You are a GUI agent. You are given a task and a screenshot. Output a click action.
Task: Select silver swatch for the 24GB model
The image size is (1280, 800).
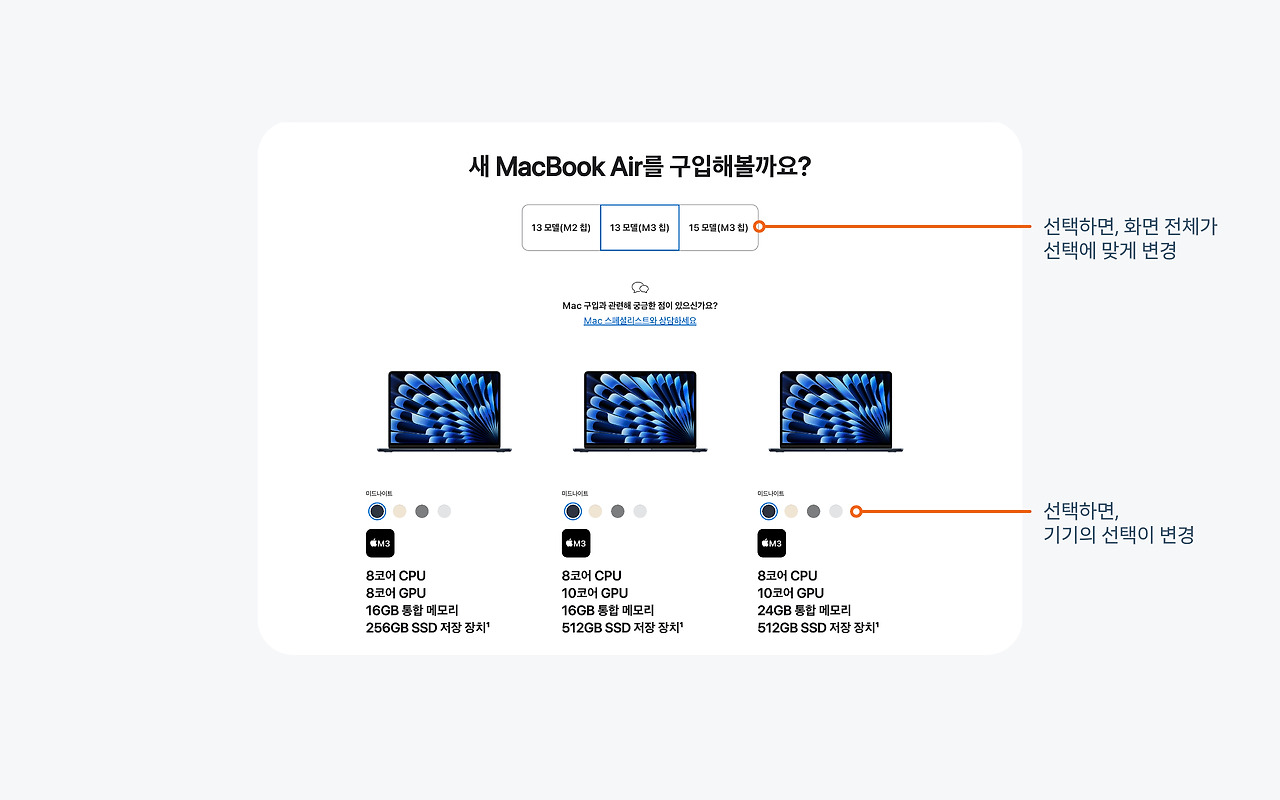(836, 511)
